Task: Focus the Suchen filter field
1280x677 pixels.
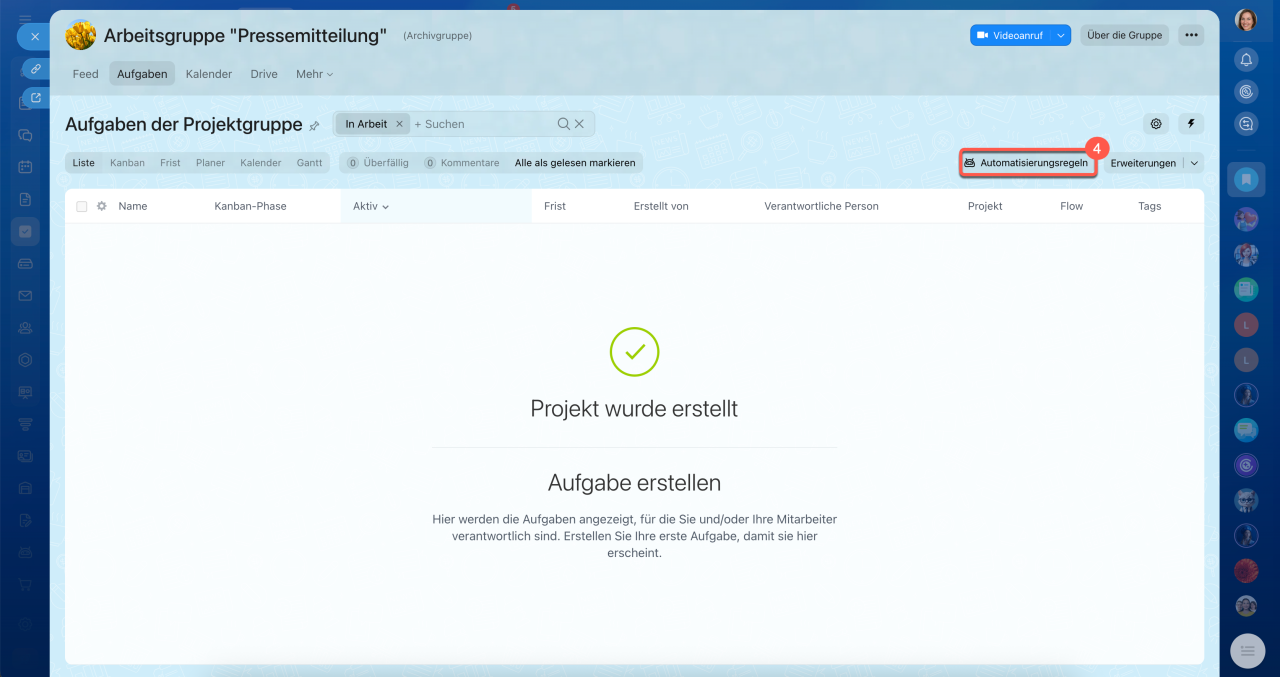Action: coord(482,124)
